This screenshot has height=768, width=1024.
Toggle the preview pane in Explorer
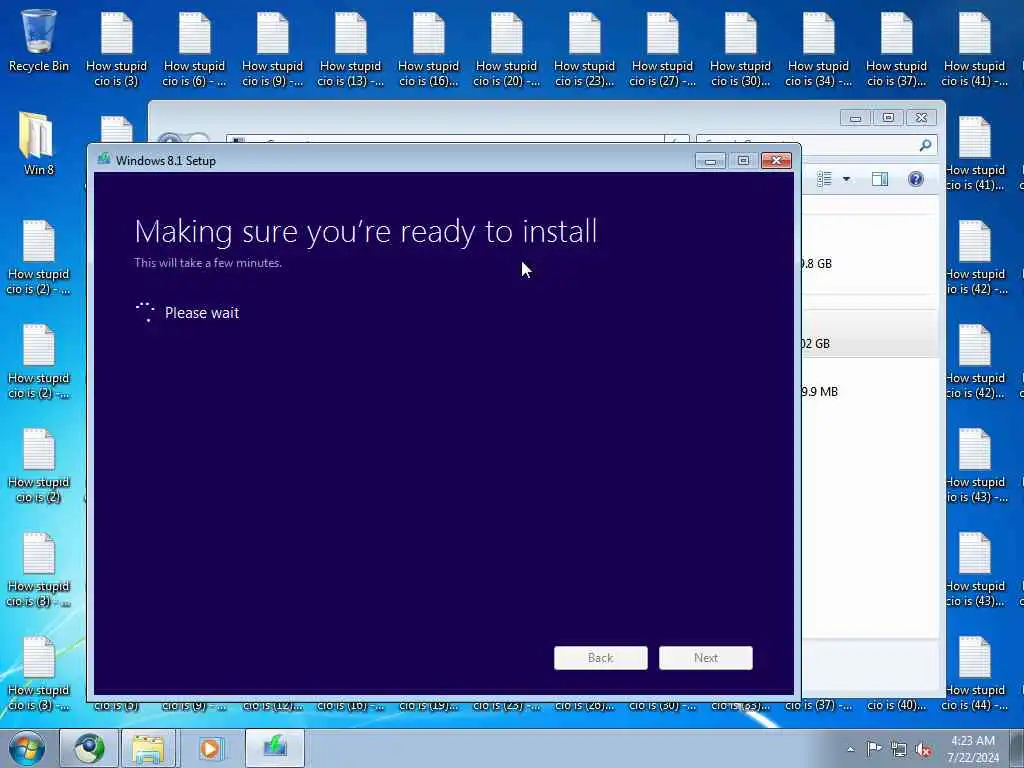click(x=880, y=178)
